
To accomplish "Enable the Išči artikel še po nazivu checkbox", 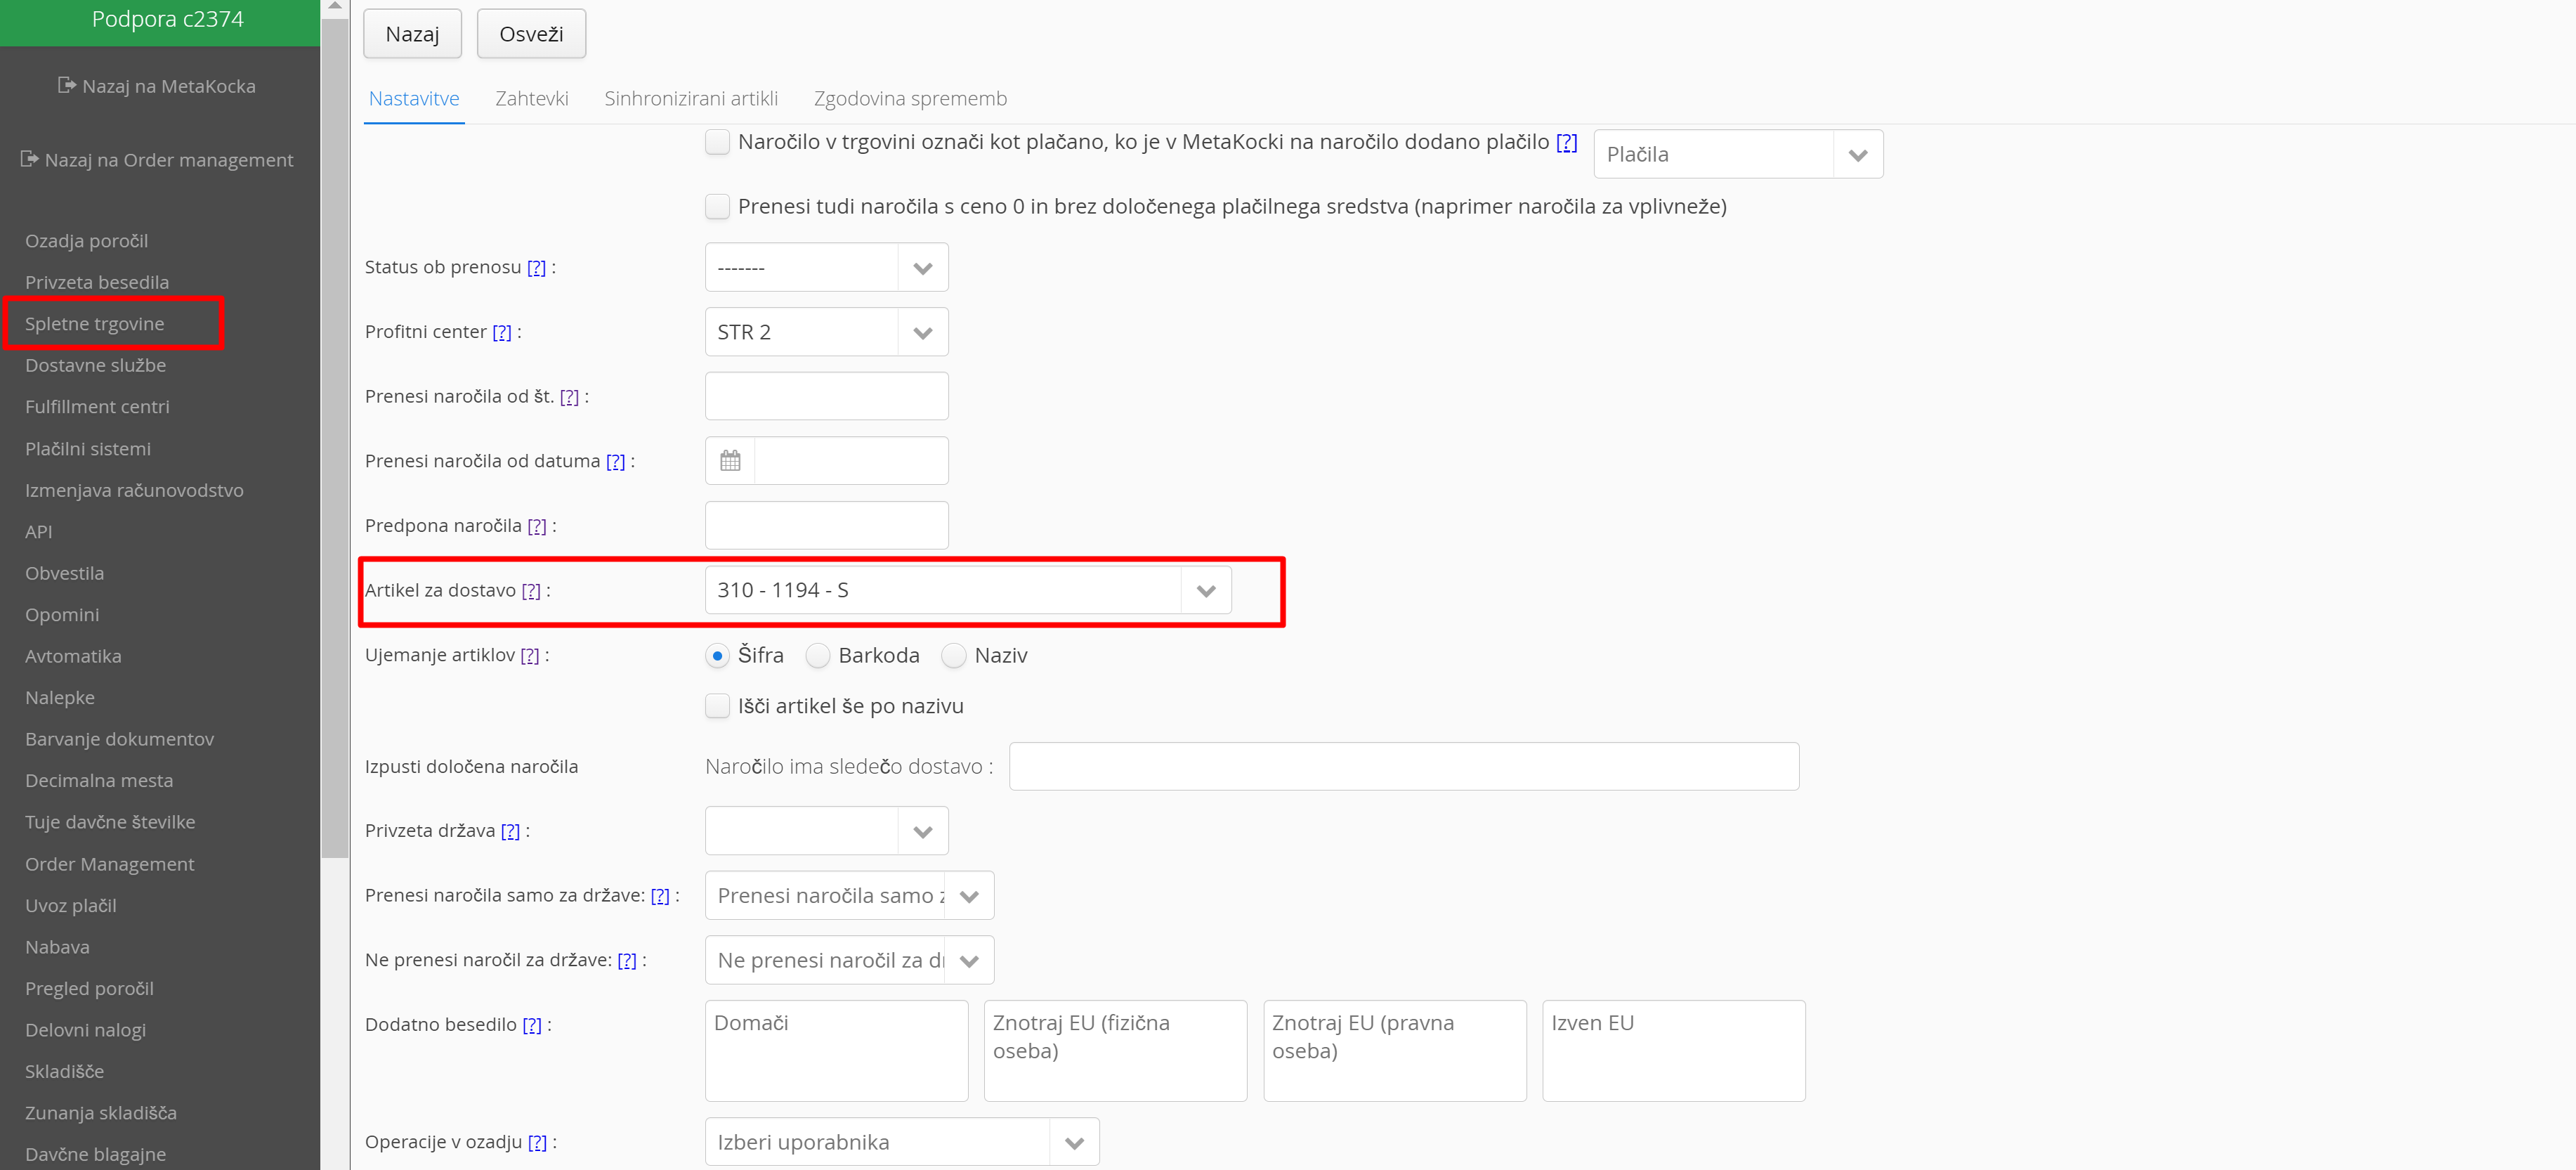I will coord(717,706).
